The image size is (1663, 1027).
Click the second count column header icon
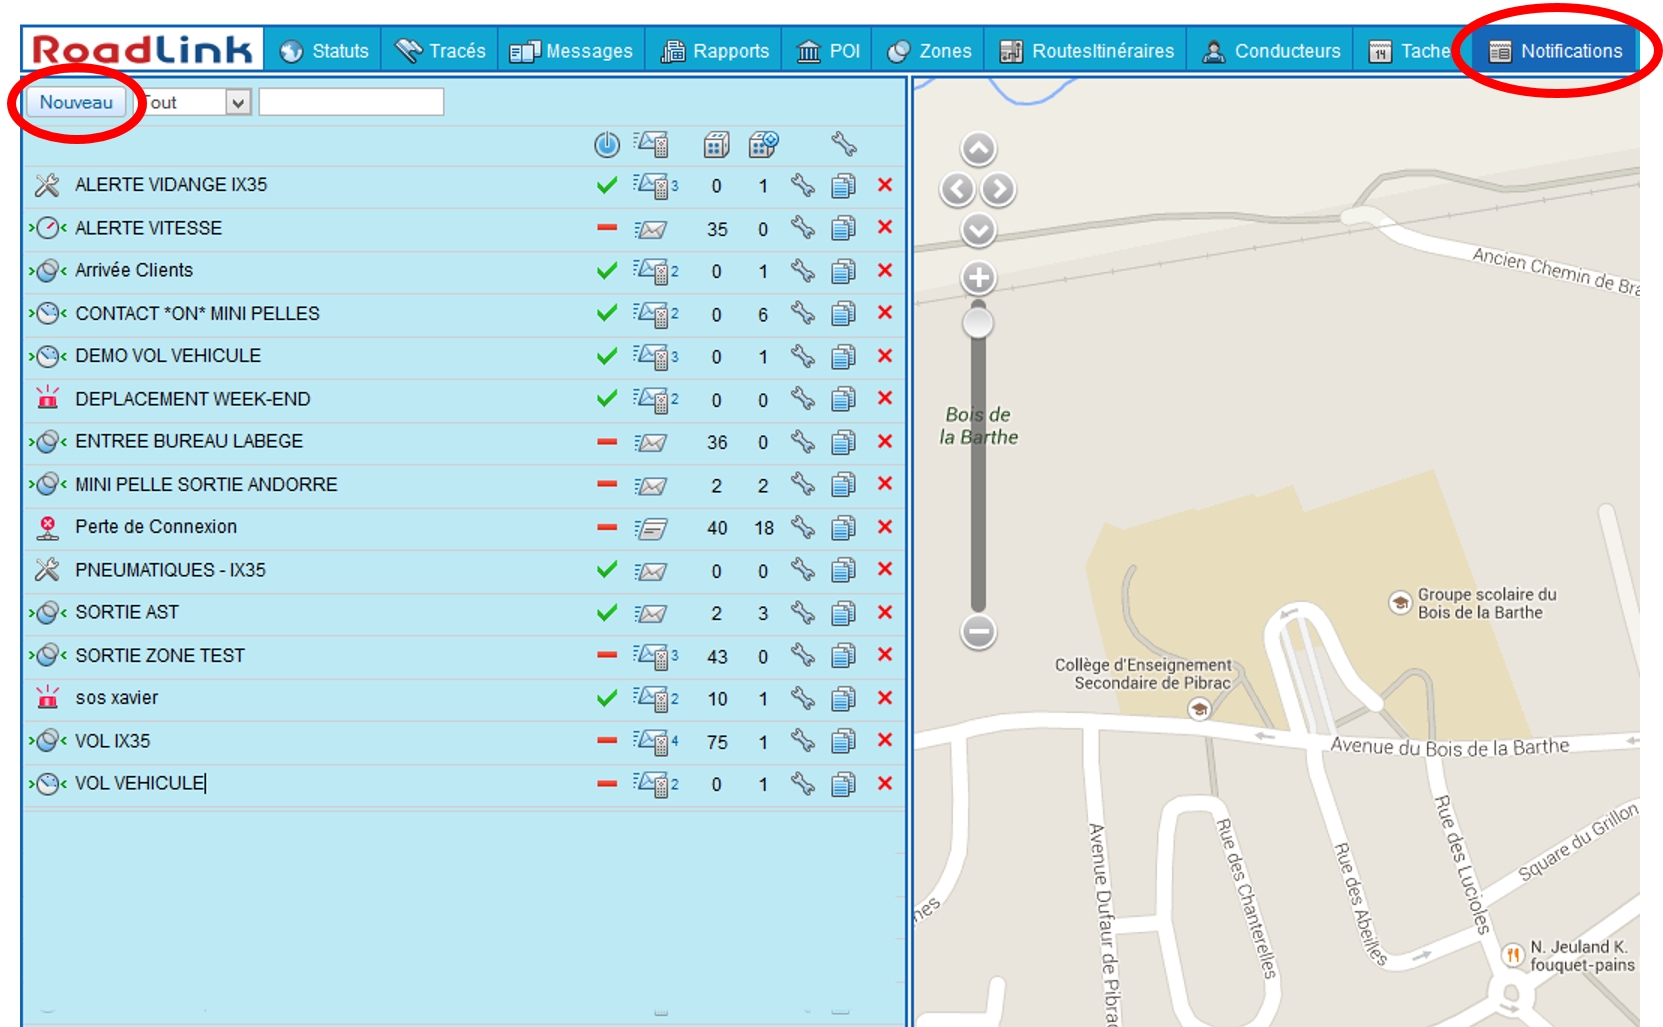[x=763, y=145]
